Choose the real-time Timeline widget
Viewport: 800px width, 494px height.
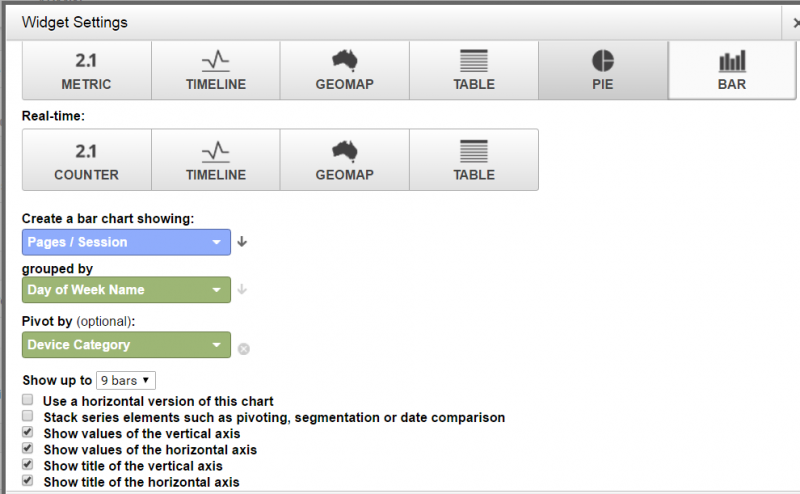point(216,160)
